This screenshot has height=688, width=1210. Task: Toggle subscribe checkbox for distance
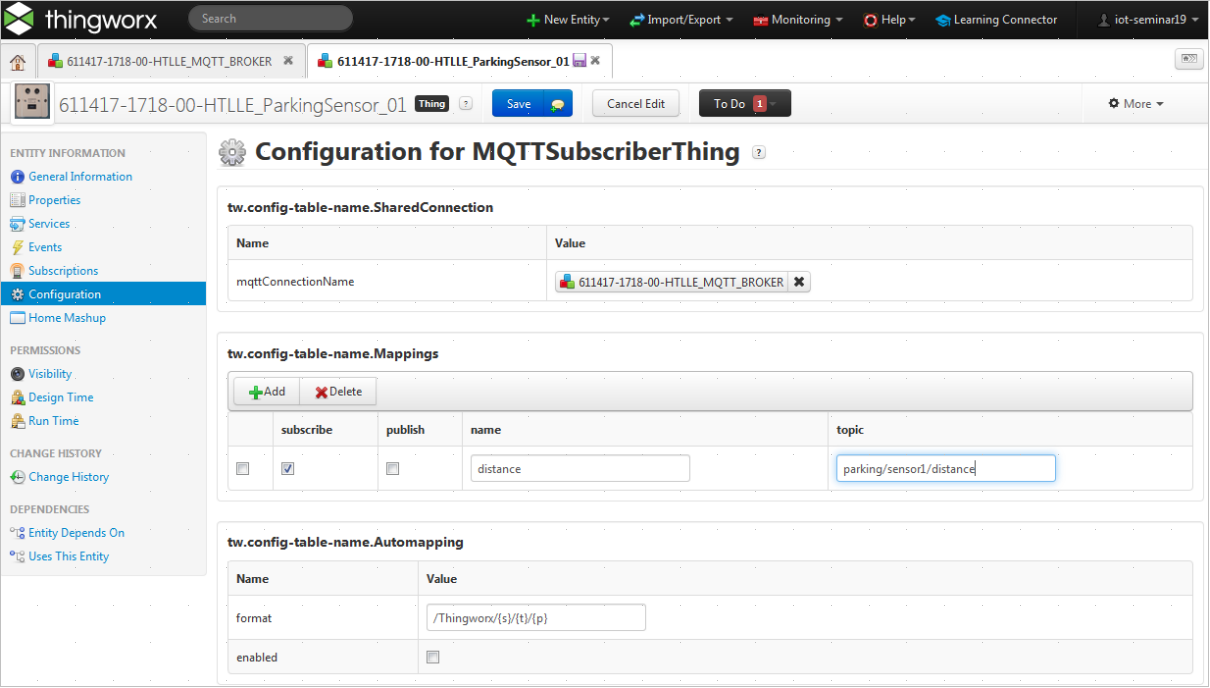tap(288, 469)
